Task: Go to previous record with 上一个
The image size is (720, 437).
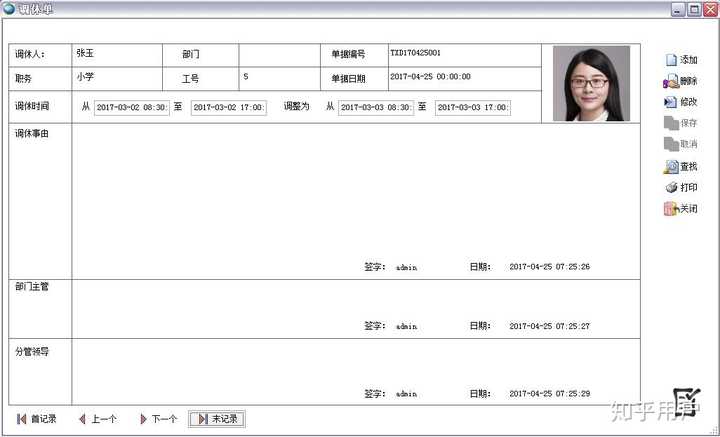Action: click(98, 419)
